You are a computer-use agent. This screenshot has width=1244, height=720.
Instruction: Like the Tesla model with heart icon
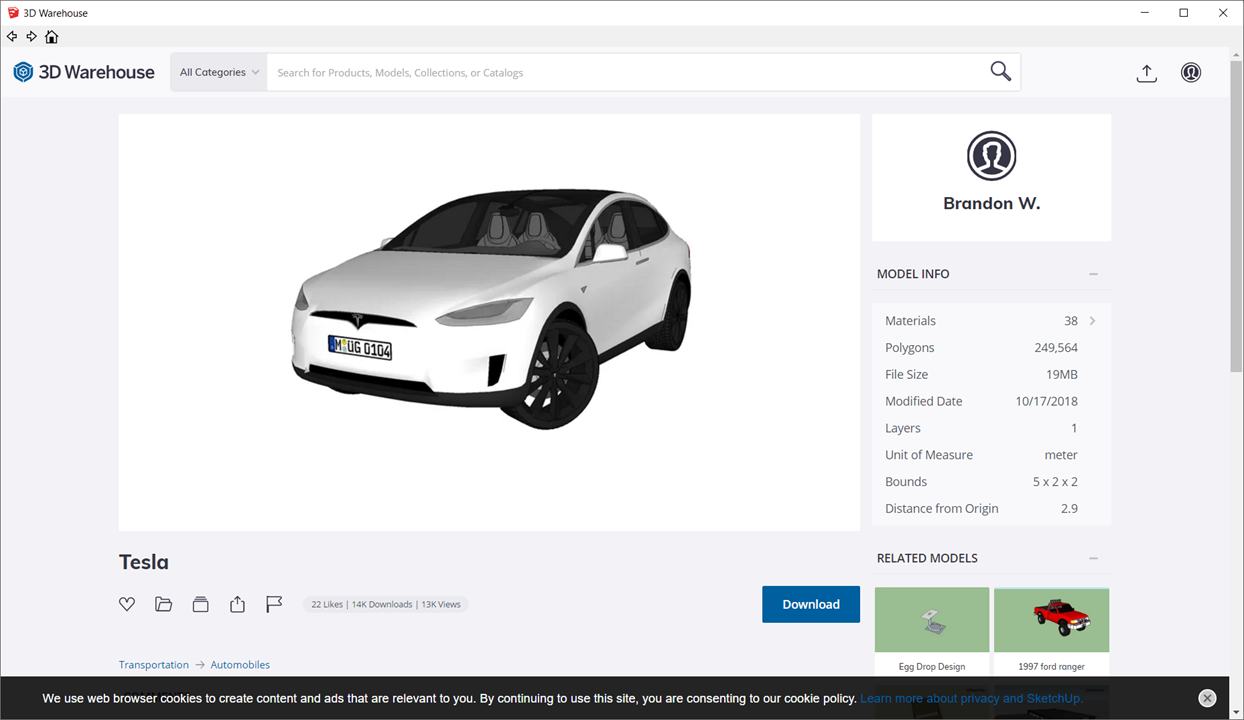point(127,604)
